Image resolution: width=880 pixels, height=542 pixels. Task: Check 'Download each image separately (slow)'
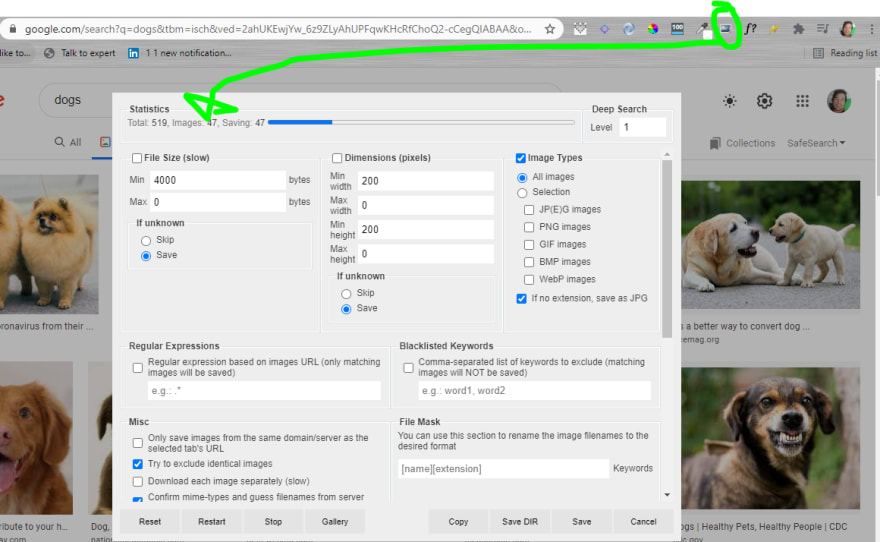pyautogui.click(x=138, y=481)
